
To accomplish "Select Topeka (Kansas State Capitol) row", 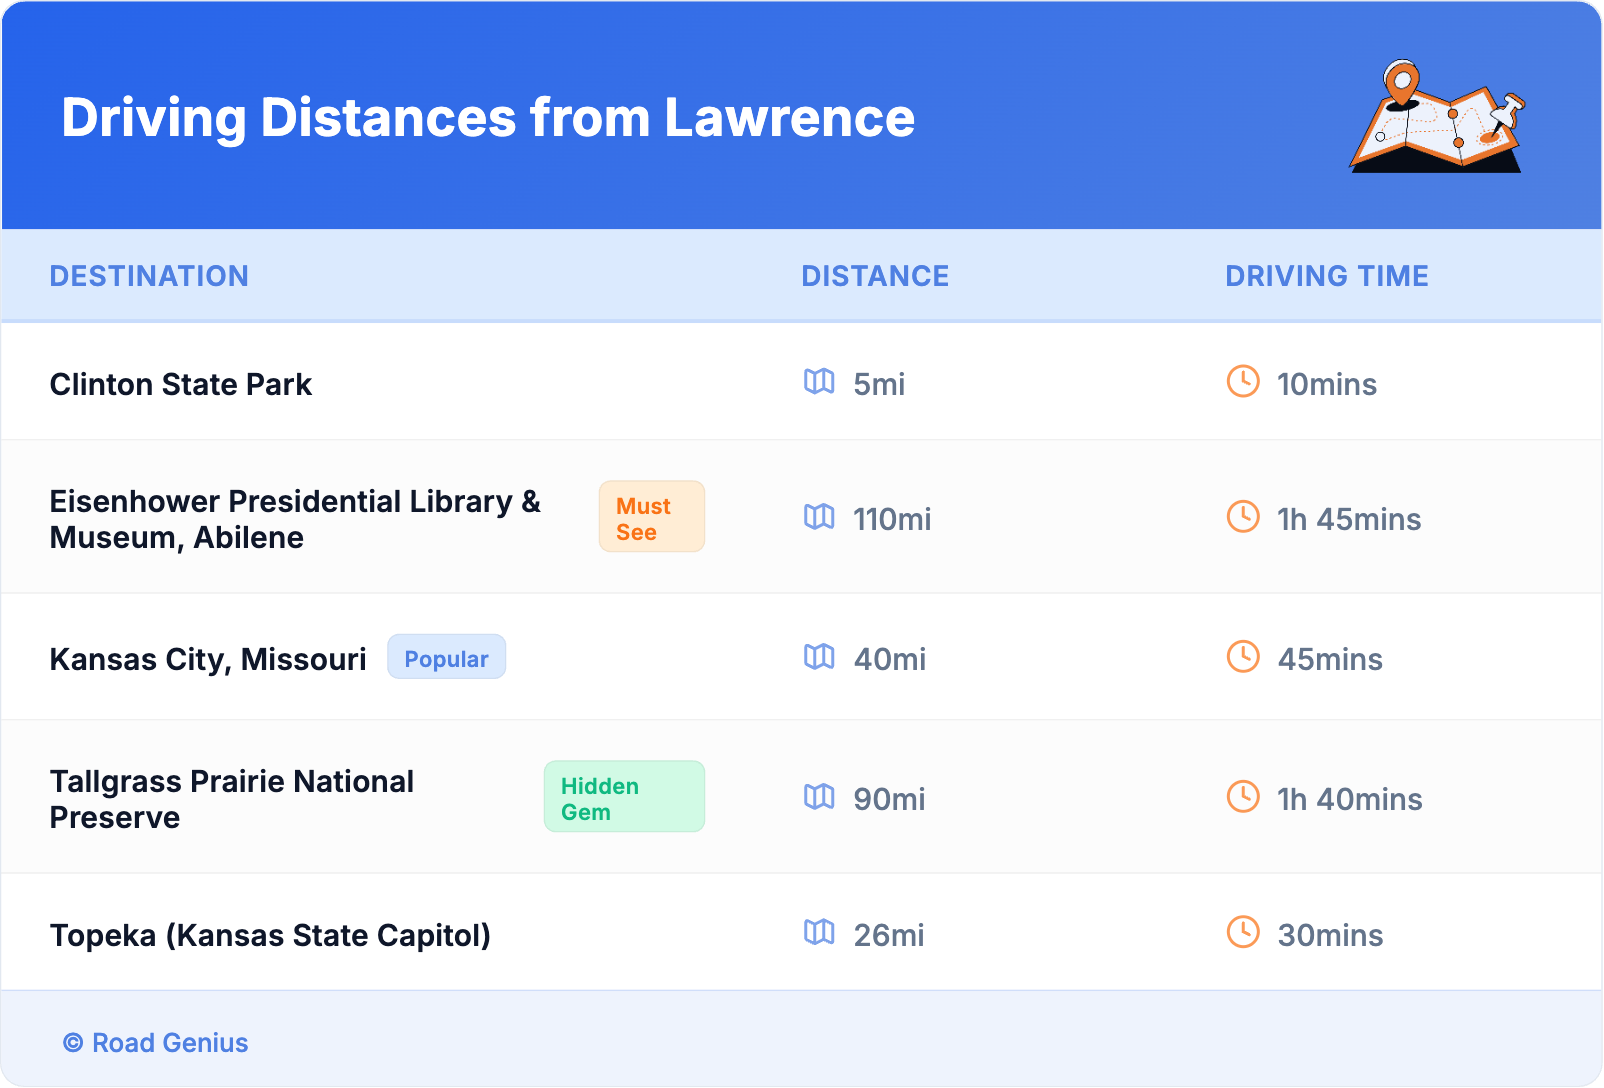I will 270,935.
